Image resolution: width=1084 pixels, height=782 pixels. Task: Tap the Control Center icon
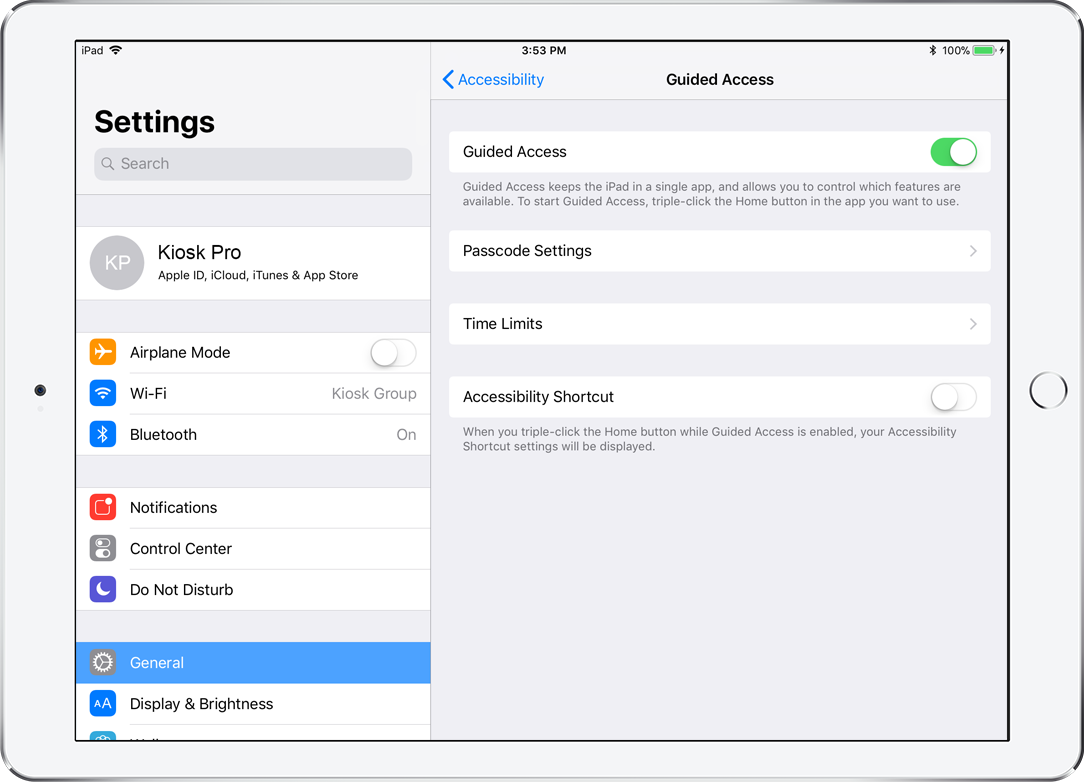[103, 548]
